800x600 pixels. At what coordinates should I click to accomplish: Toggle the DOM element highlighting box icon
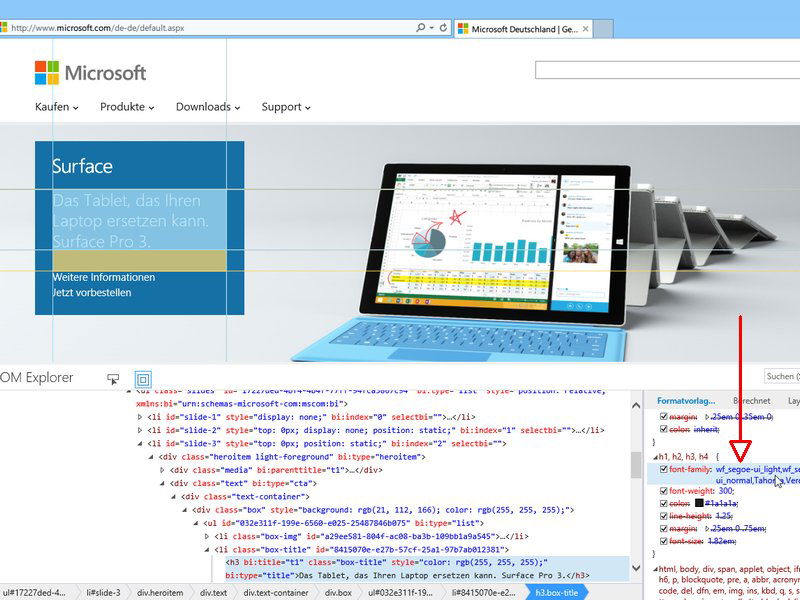[x=143, y=379]
